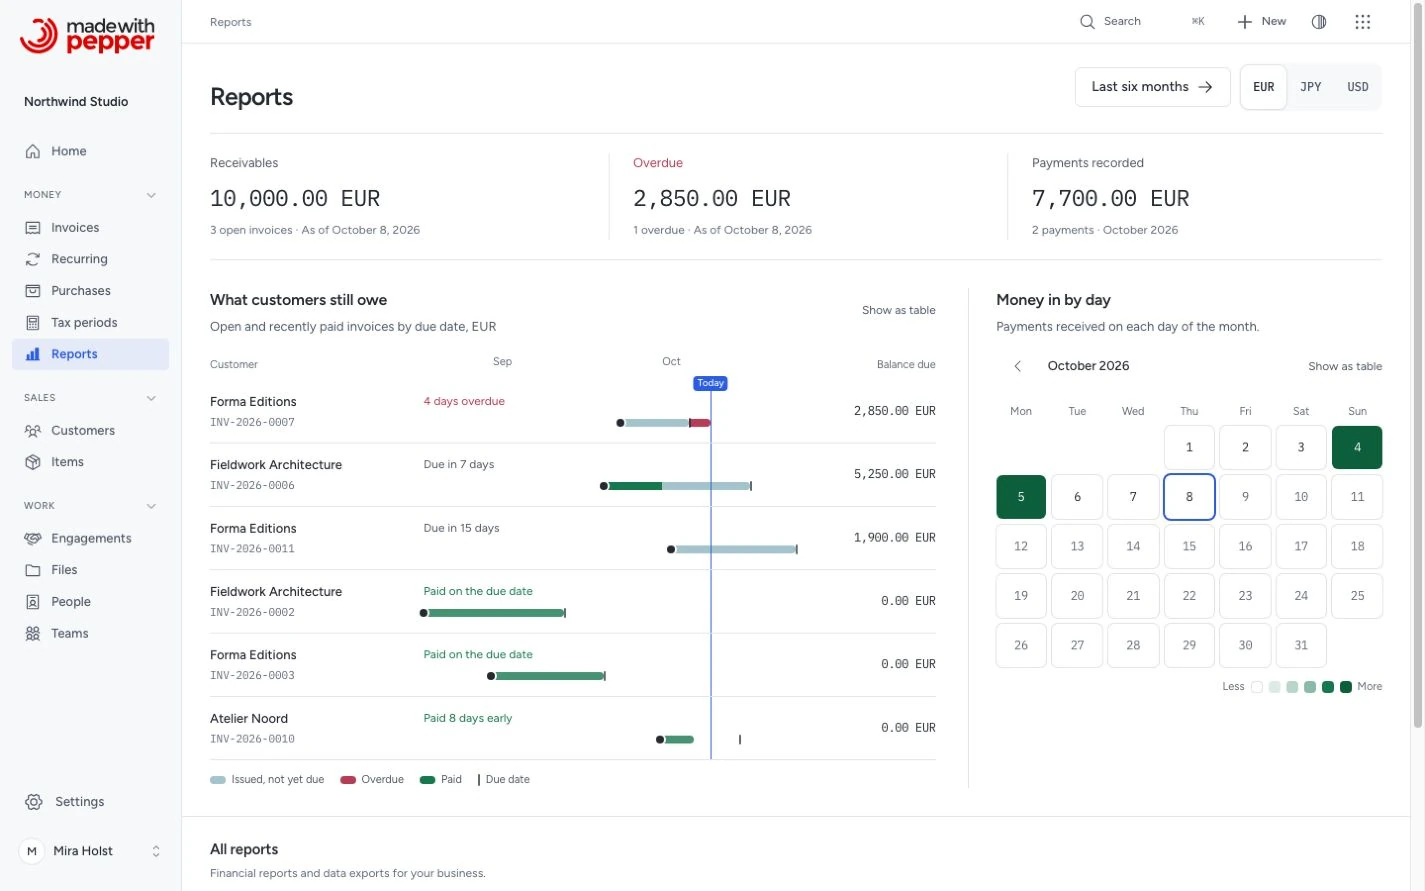
Task: Click the Today timeline marker
Action: click(711, 383)
